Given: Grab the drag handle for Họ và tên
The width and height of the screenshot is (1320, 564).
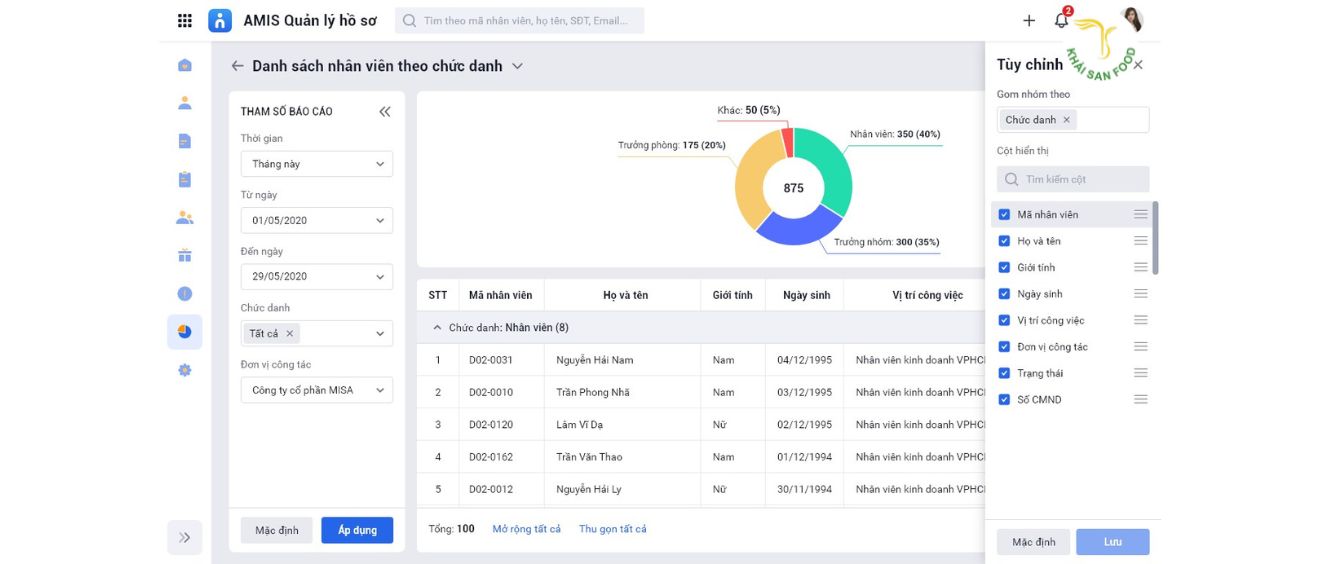Looking at the screenshot, I should pos(1140,241).
